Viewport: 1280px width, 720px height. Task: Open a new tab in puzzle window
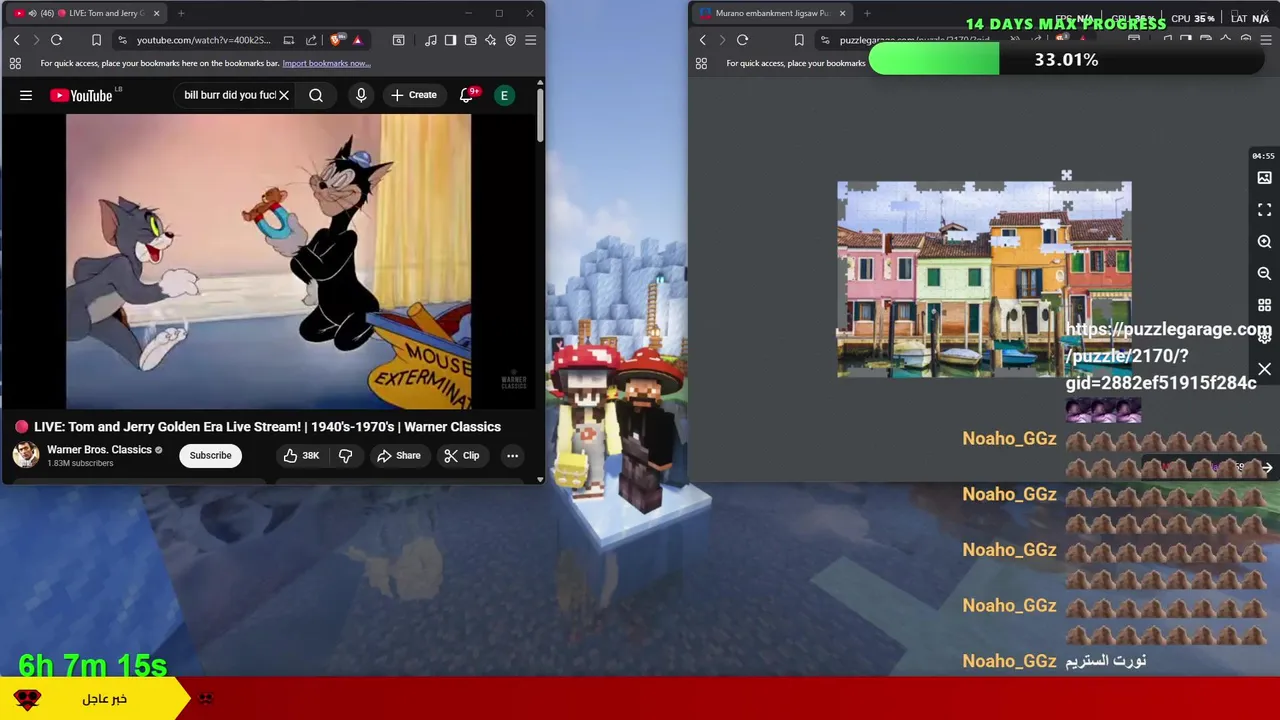point(867,13)
